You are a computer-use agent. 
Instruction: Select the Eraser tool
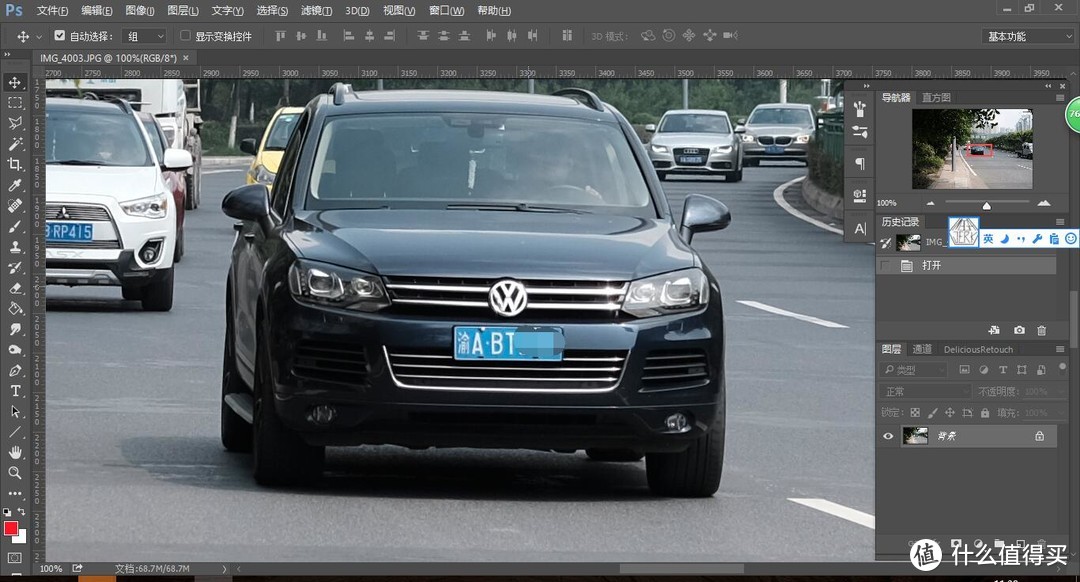[14, 288]
